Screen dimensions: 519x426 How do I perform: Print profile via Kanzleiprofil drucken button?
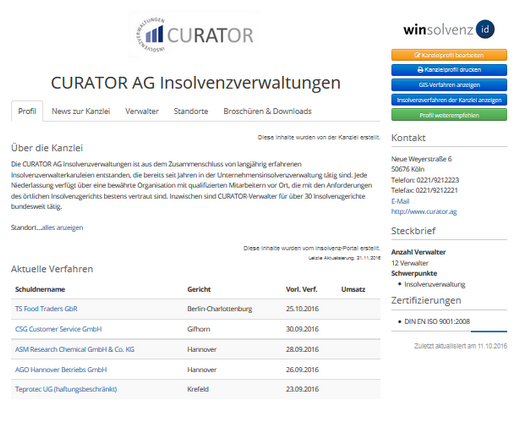449,70
